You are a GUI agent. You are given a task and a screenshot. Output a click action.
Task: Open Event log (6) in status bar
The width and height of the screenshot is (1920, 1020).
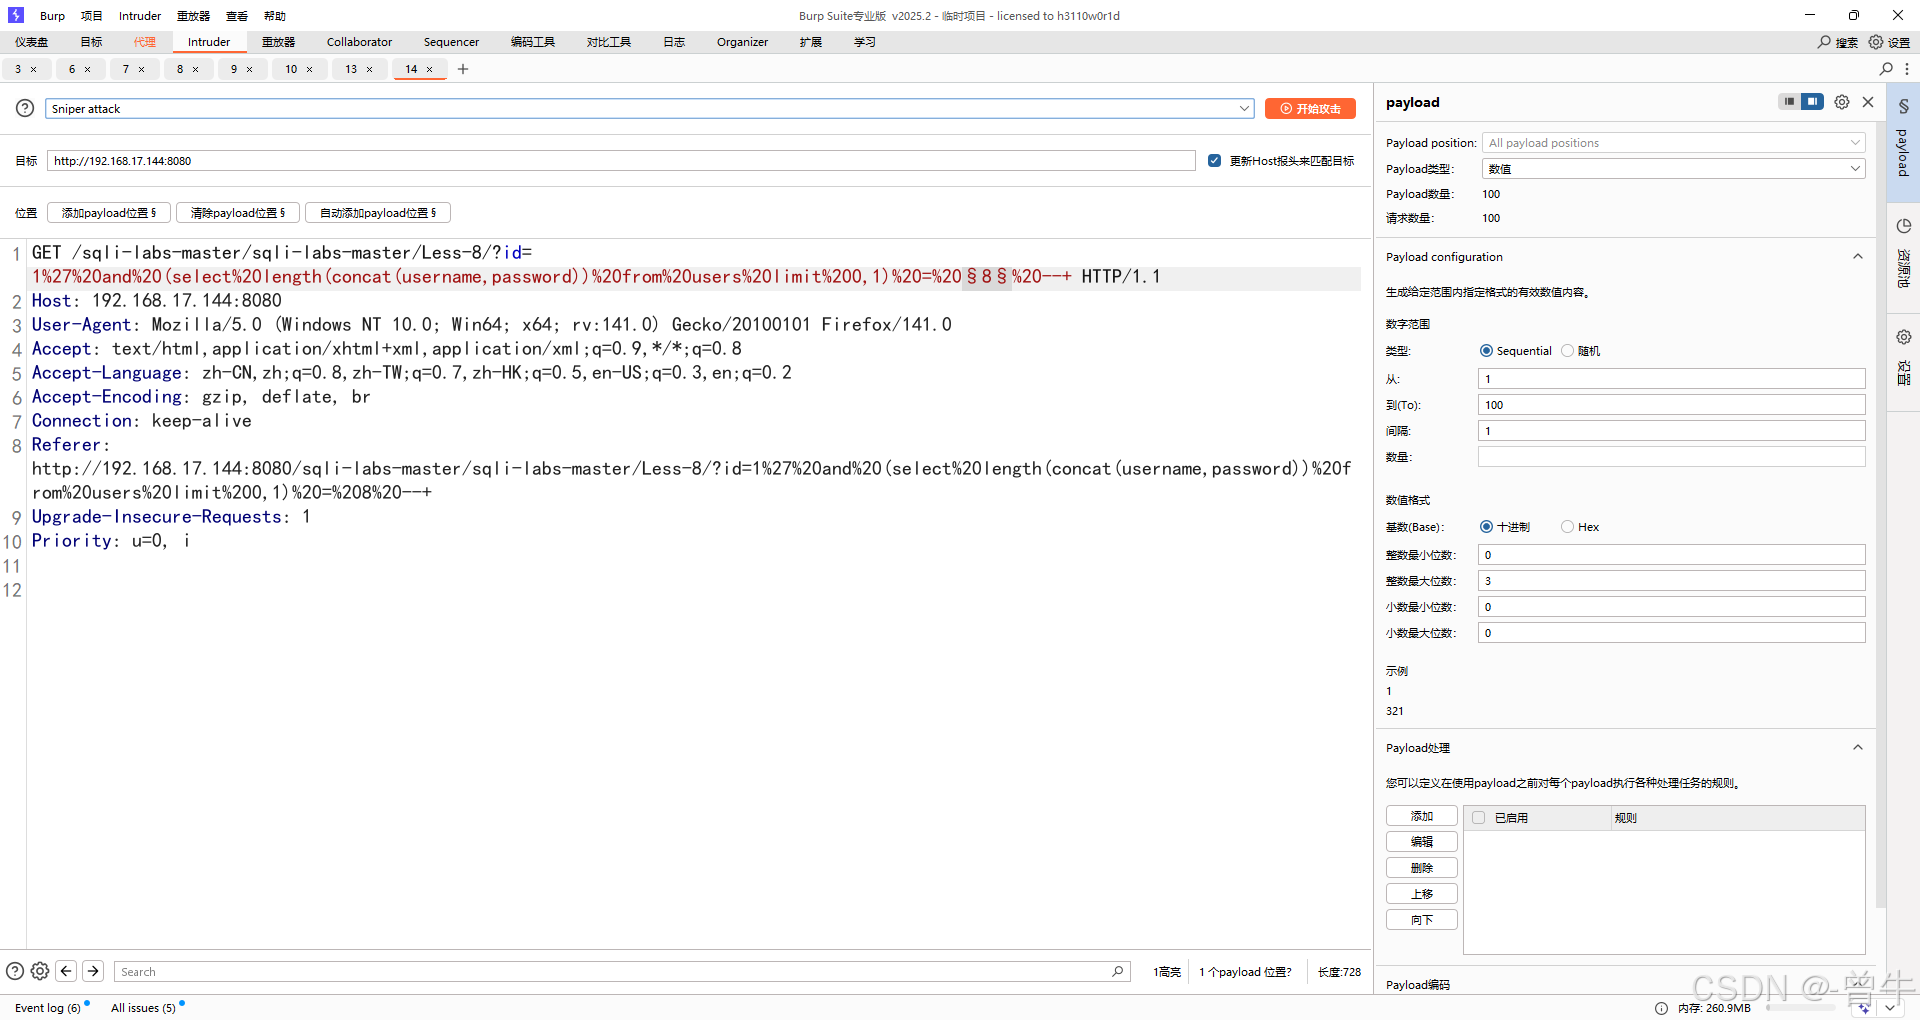pos(48,1008)
